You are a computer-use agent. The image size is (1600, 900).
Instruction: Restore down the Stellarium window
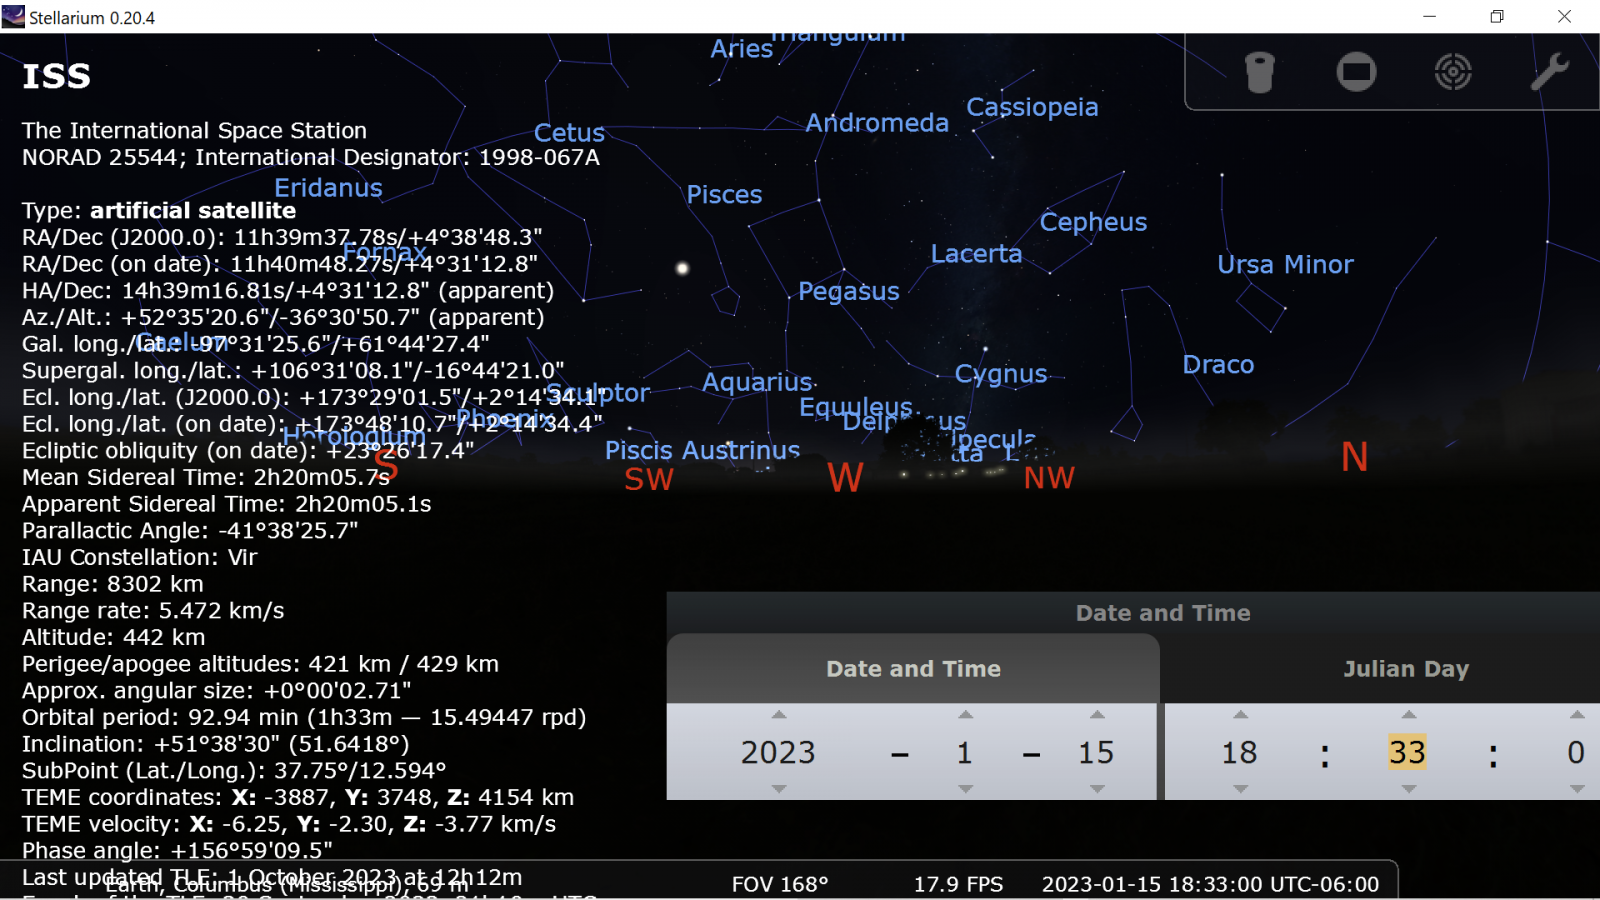point(1496,17)
